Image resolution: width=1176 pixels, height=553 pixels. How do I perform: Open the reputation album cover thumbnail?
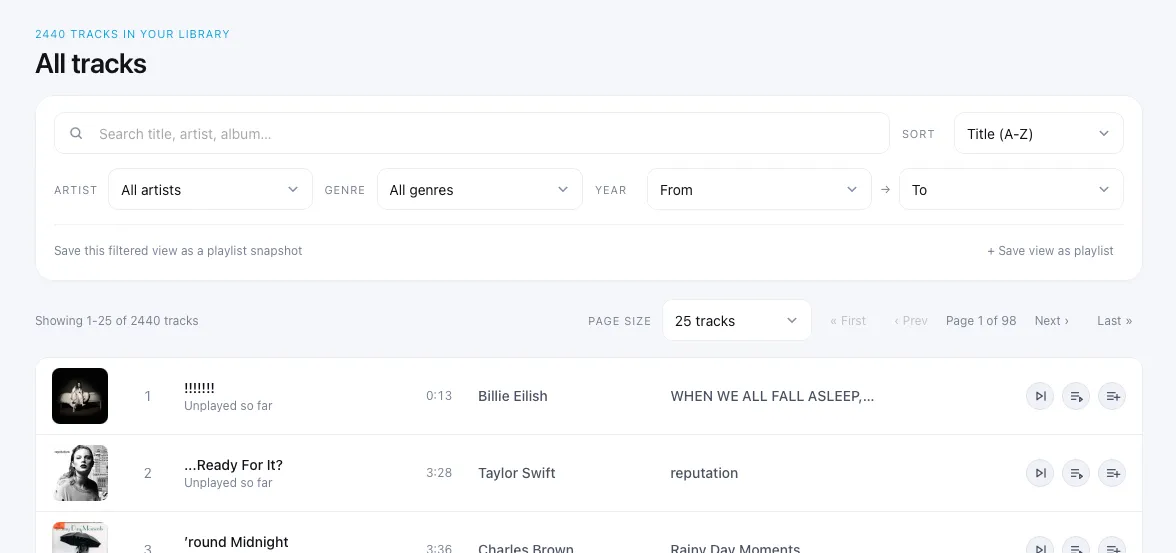pyautogui.click(x=80, y=473)
